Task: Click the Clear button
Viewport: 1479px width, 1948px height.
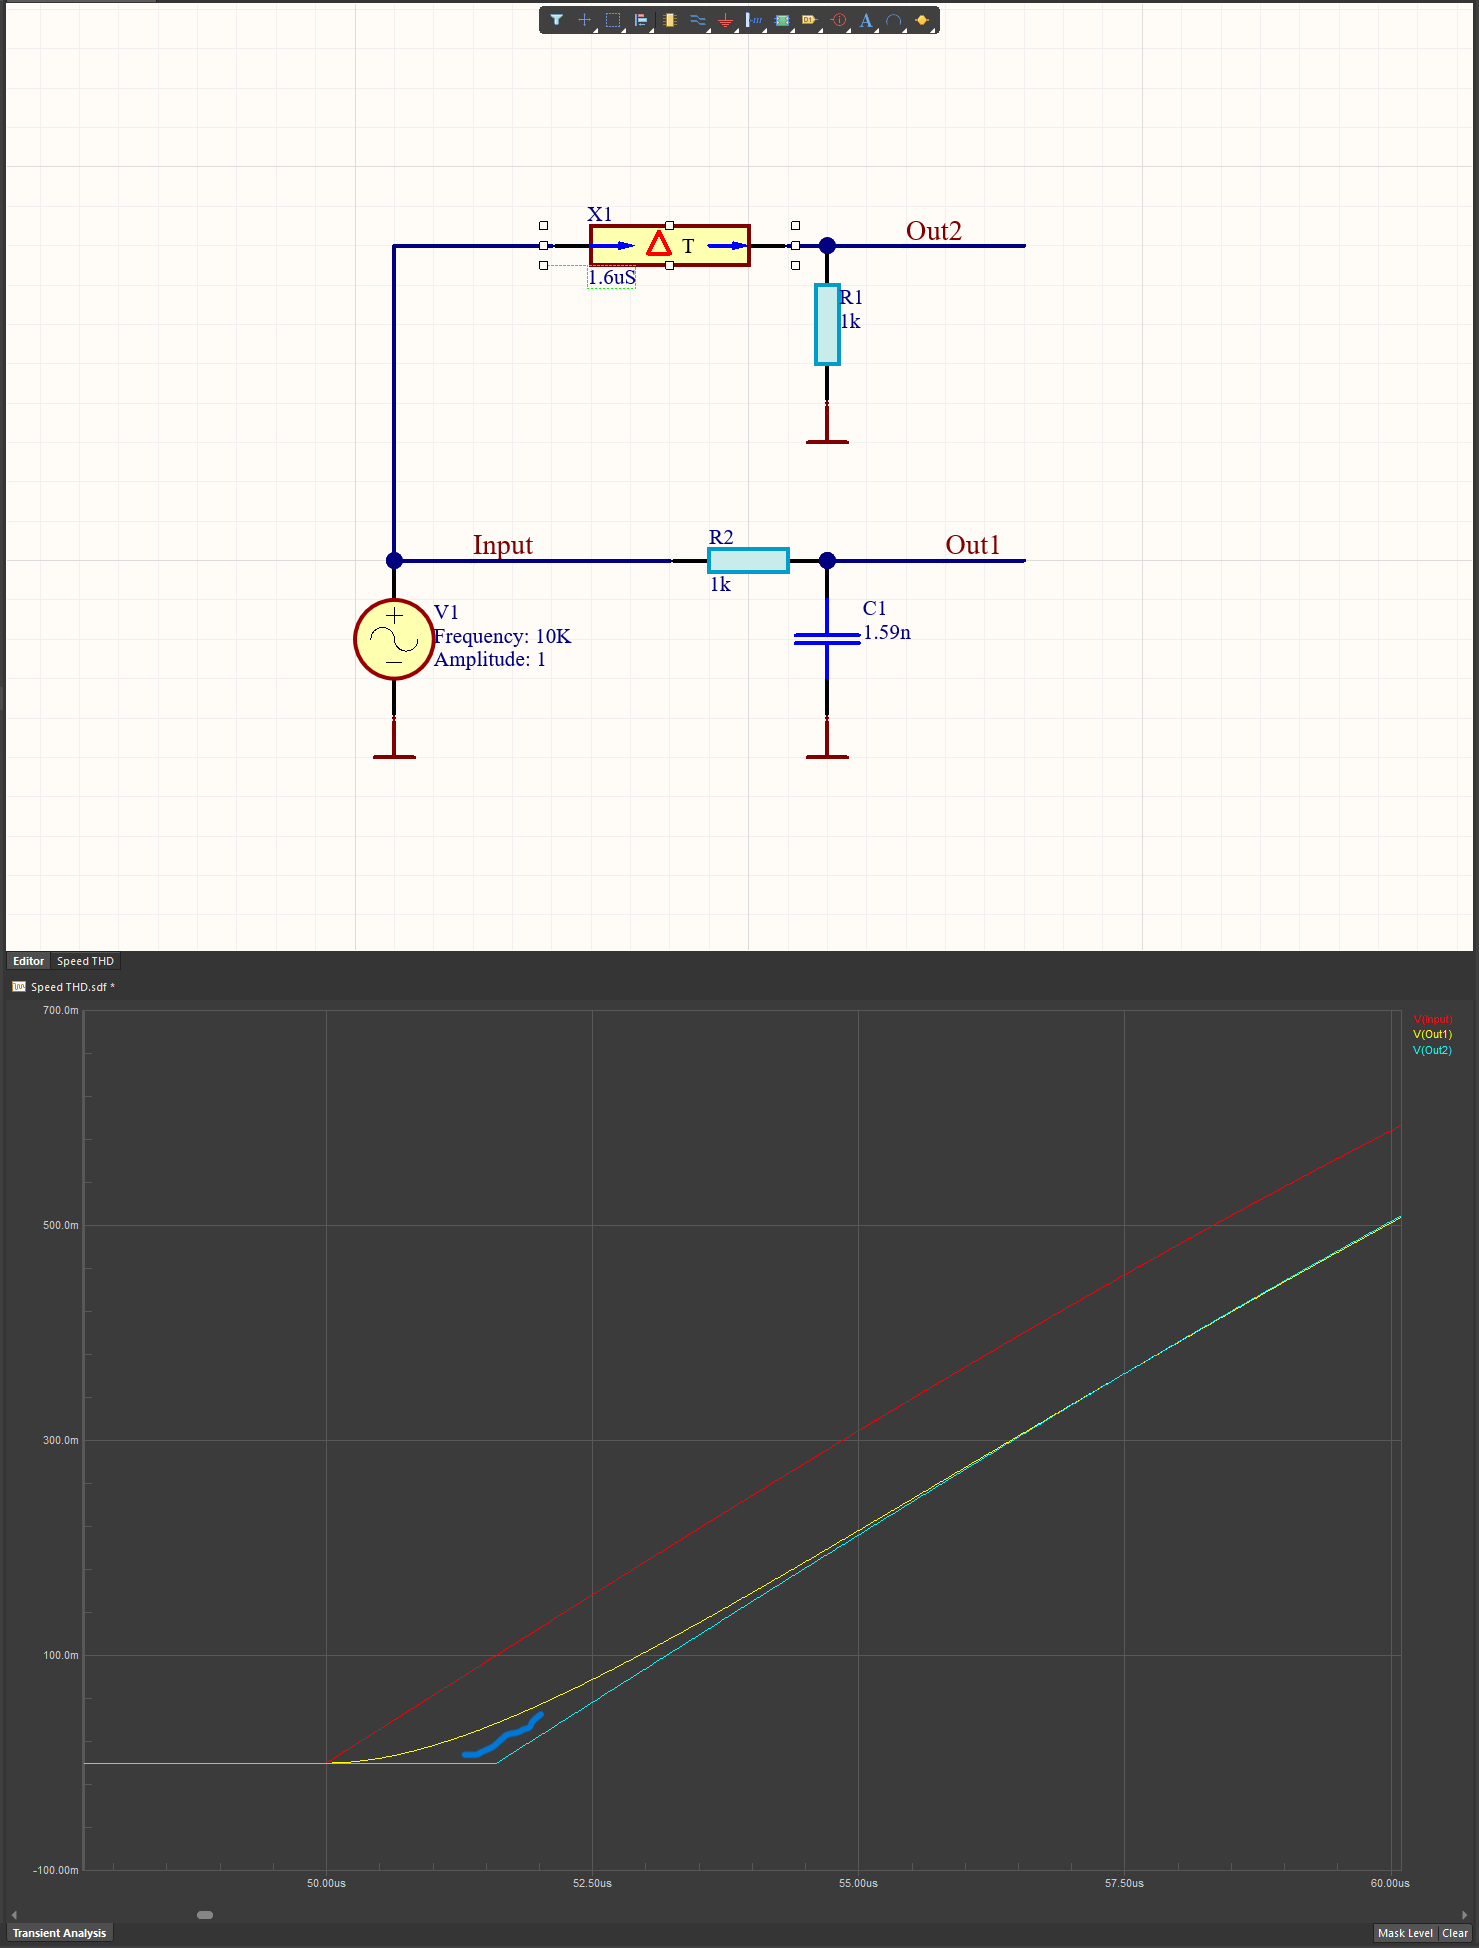Action: [1455, 1933]
